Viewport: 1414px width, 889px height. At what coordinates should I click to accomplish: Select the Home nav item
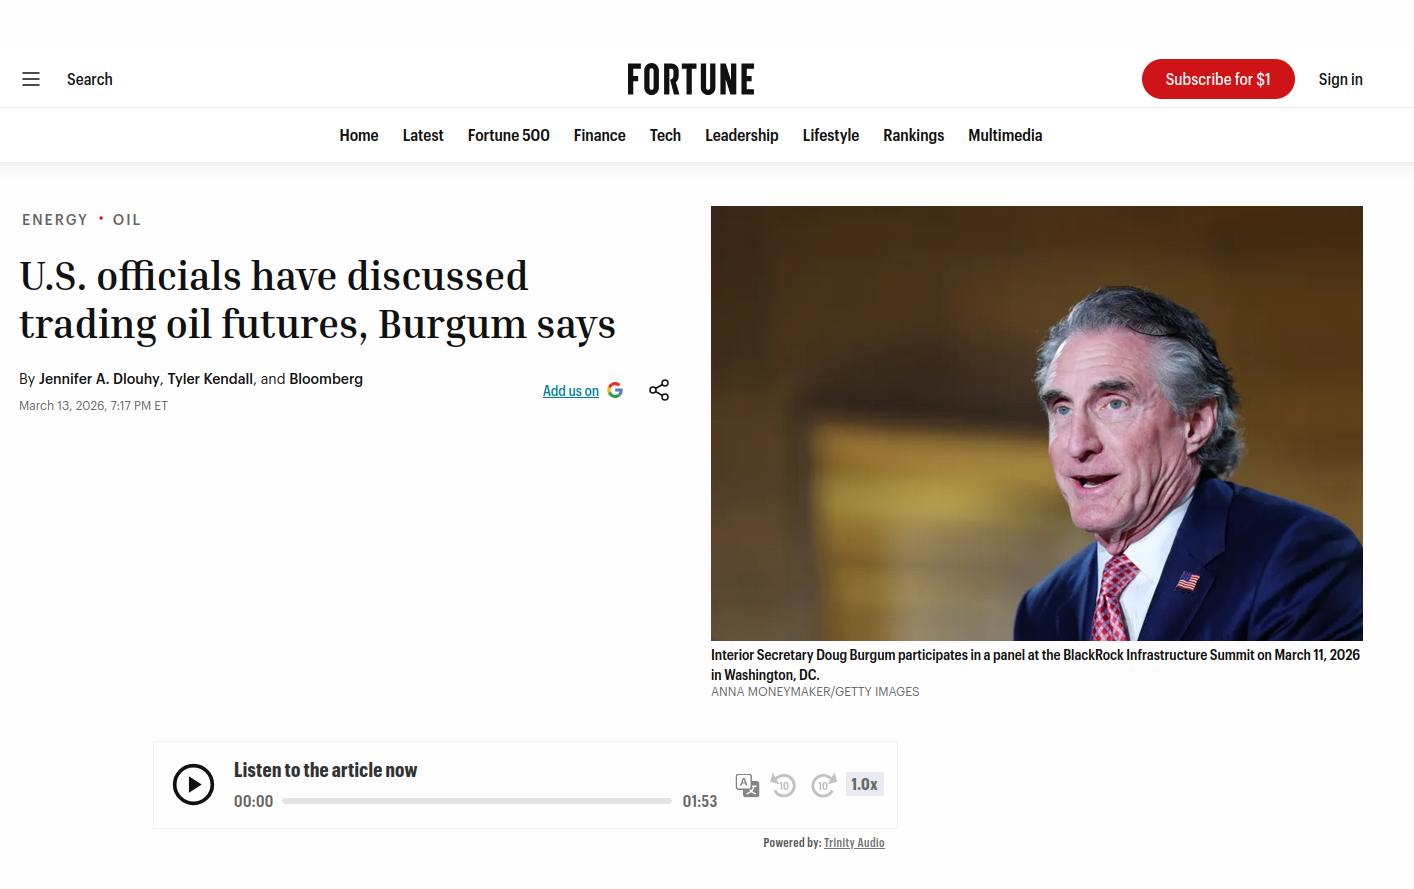pyautogui.click(x=359, y=135)
